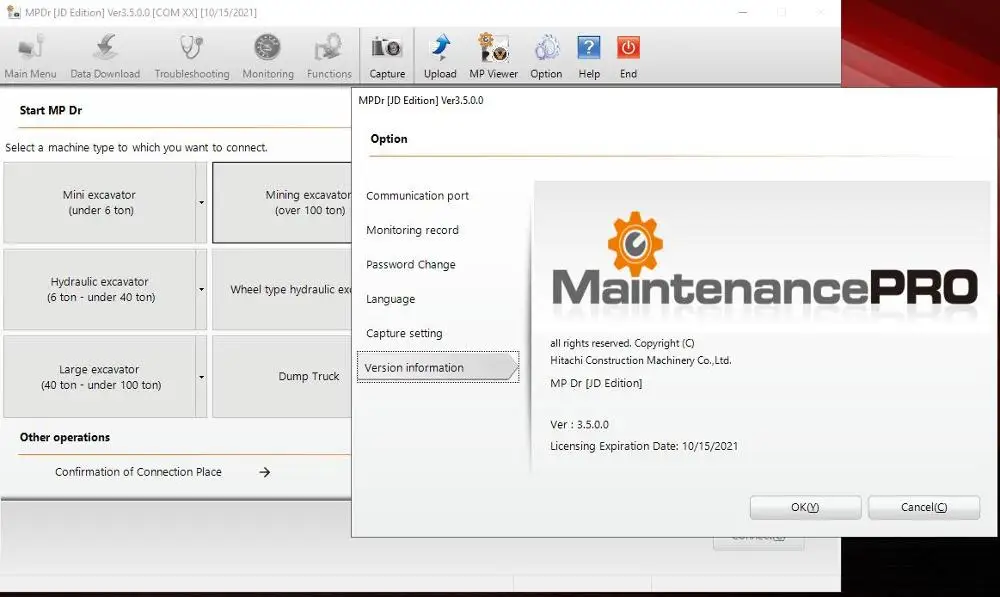1000x597 pixels.
Task: Choose Mini excavator (under 6 ton)
Action: tap(100, 202)
